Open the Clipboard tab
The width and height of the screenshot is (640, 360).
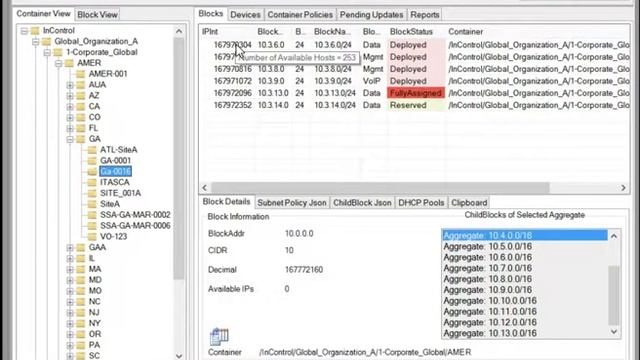point(469,203)
